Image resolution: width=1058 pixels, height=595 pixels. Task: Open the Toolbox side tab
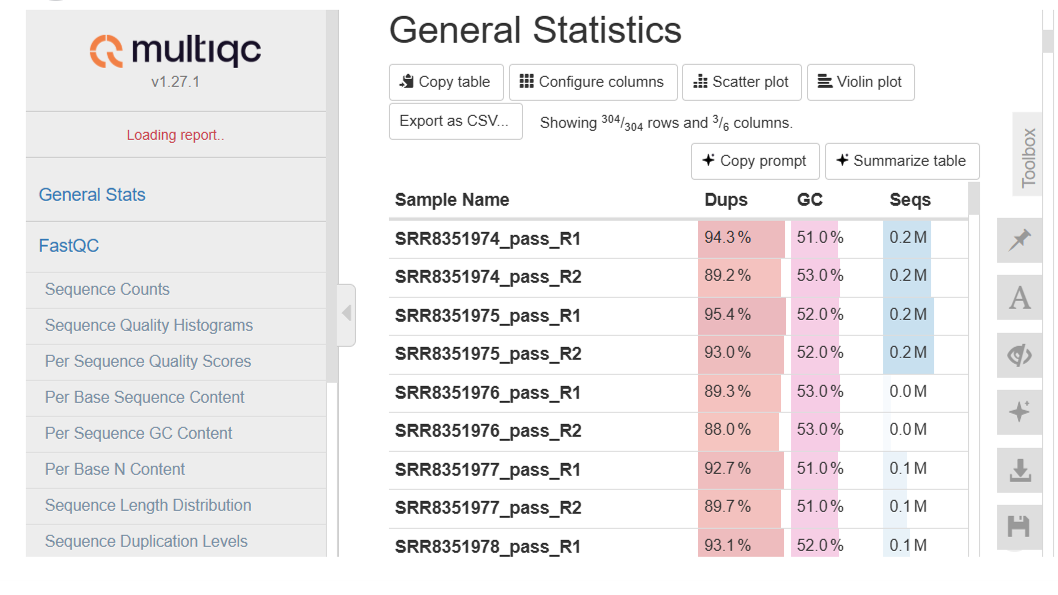pos(1028,158)
